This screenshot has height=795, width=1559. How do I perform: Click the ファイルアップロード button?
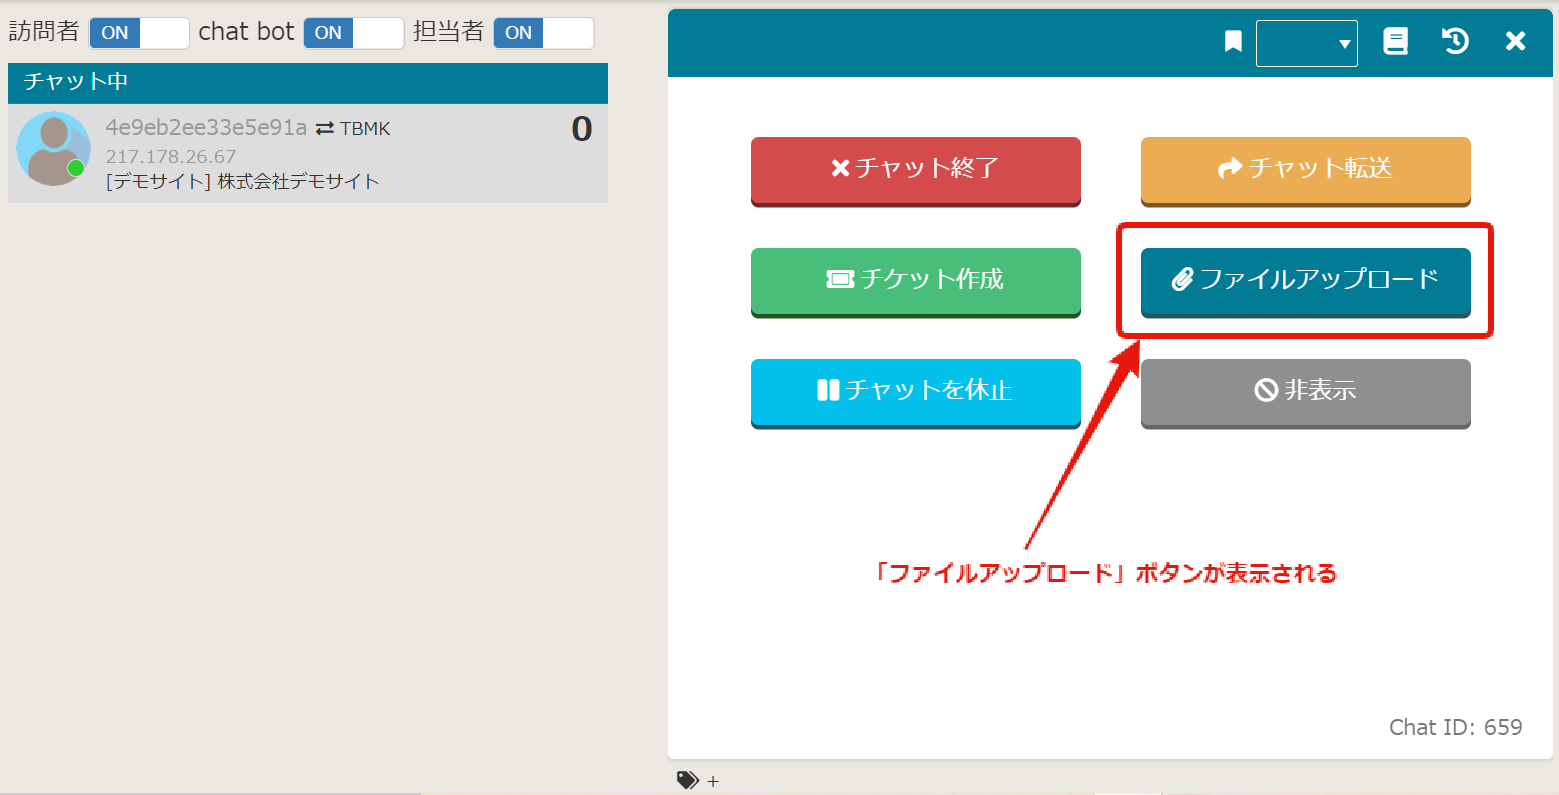pos(1305,280)
